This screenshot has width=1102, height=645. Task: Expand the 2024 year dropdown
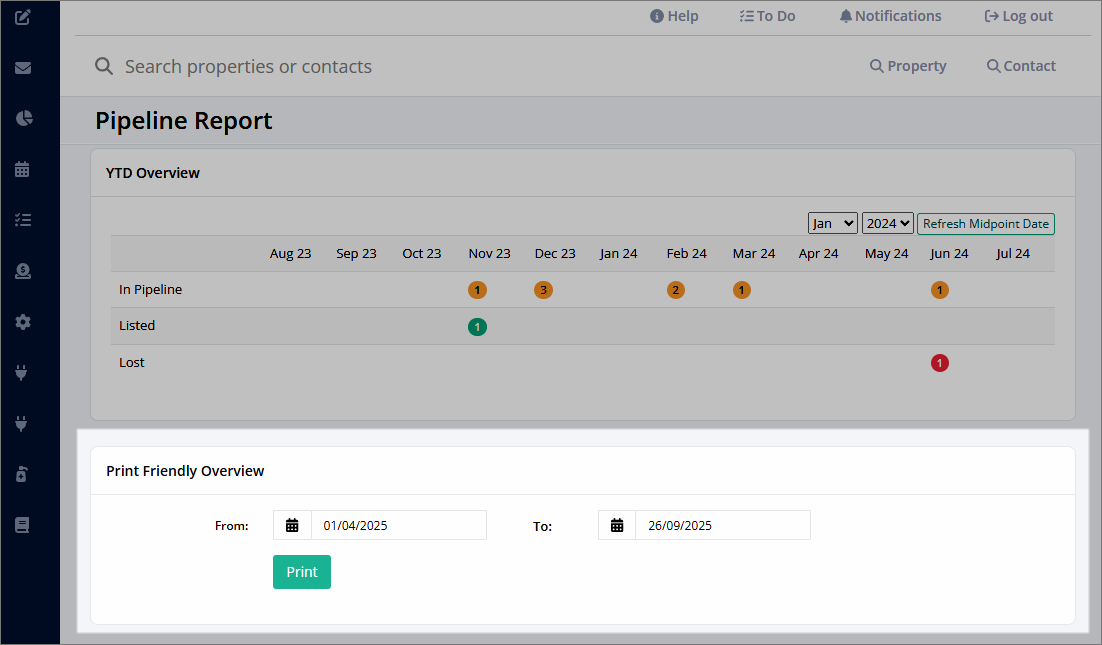(888, 223)
